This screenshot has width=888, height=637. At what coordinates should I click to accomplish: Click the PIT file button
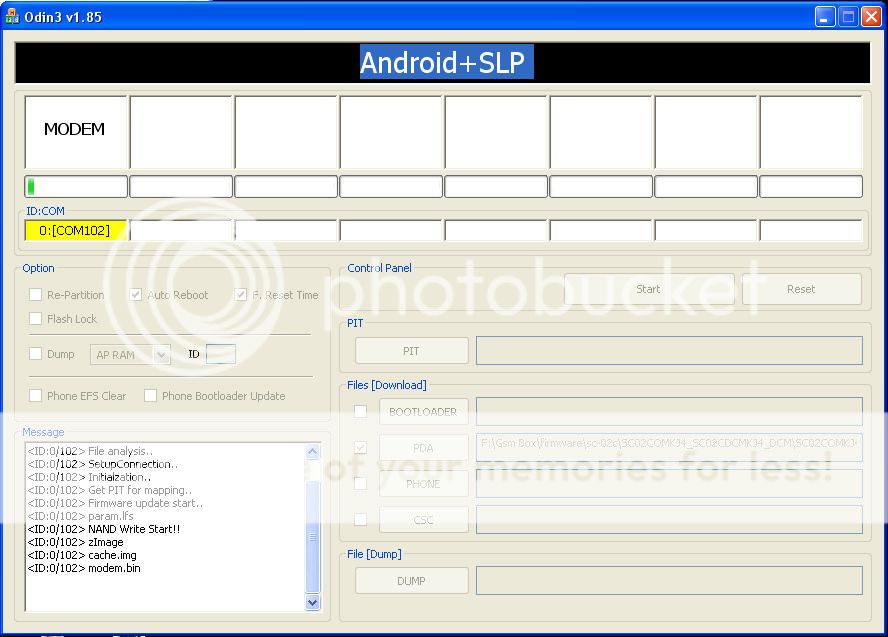411,351
